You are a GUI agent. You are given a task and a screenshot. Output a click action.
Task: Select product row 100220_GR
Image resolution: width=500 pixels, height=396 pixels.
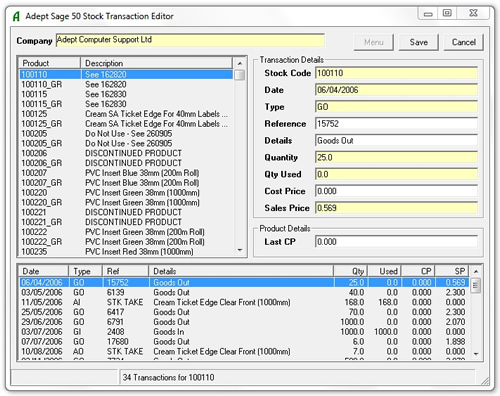[x=126, y=202]
